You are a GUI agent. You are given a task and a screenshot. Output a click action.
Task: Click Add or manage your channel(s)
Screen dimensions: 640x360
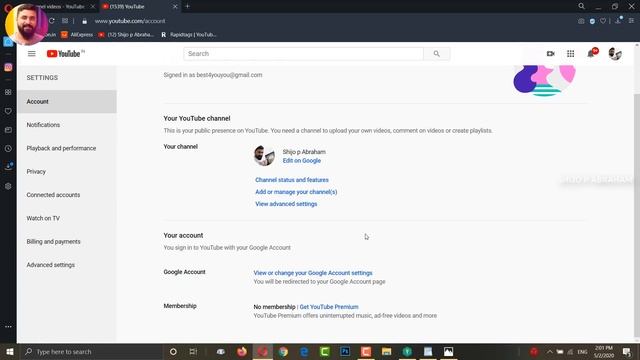click(x=296, y=192)
